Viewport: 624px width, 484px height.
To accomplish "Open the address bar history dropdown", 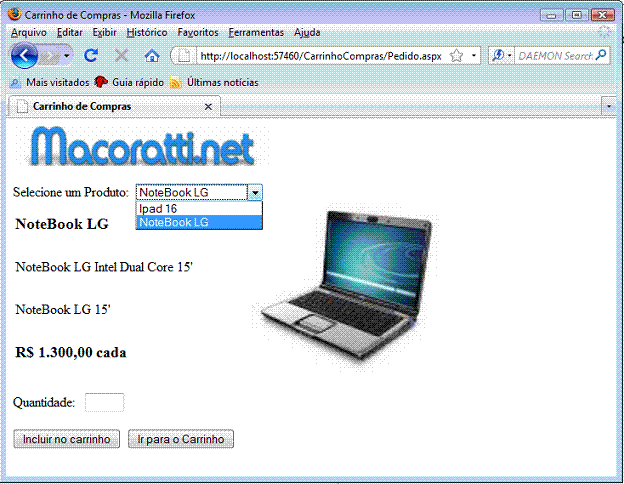I will pyautogui.click(x=474, y=56).
